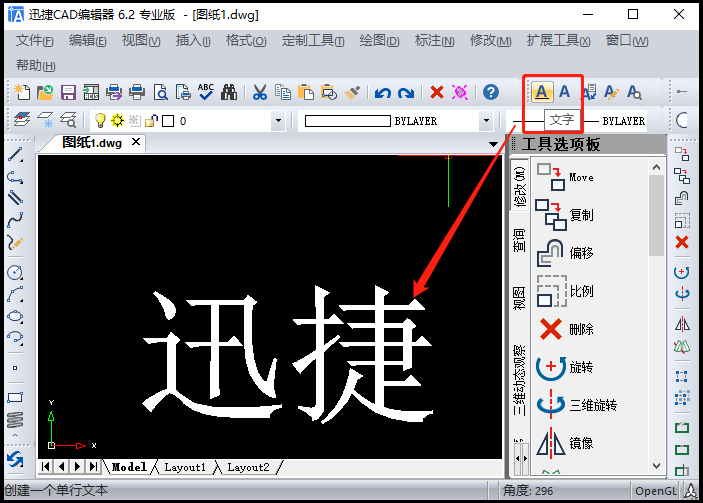Open the 编辑 menu
Viewport: 703px width, 503px height.
pos(87,41)
